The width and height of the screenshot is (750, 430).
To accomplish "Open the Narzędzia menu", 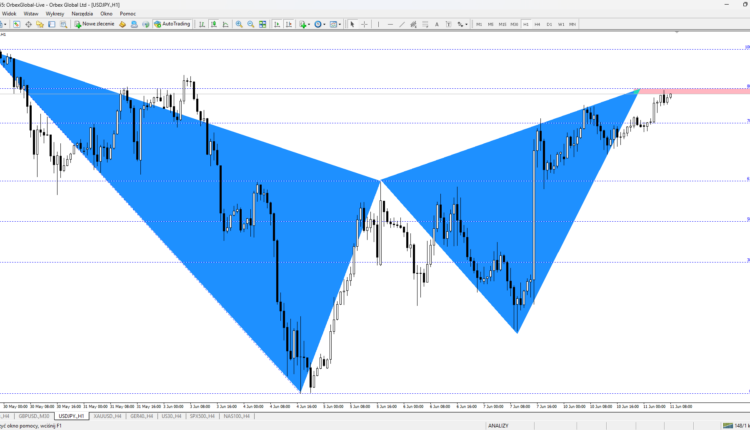I will (x=82, y=14).
